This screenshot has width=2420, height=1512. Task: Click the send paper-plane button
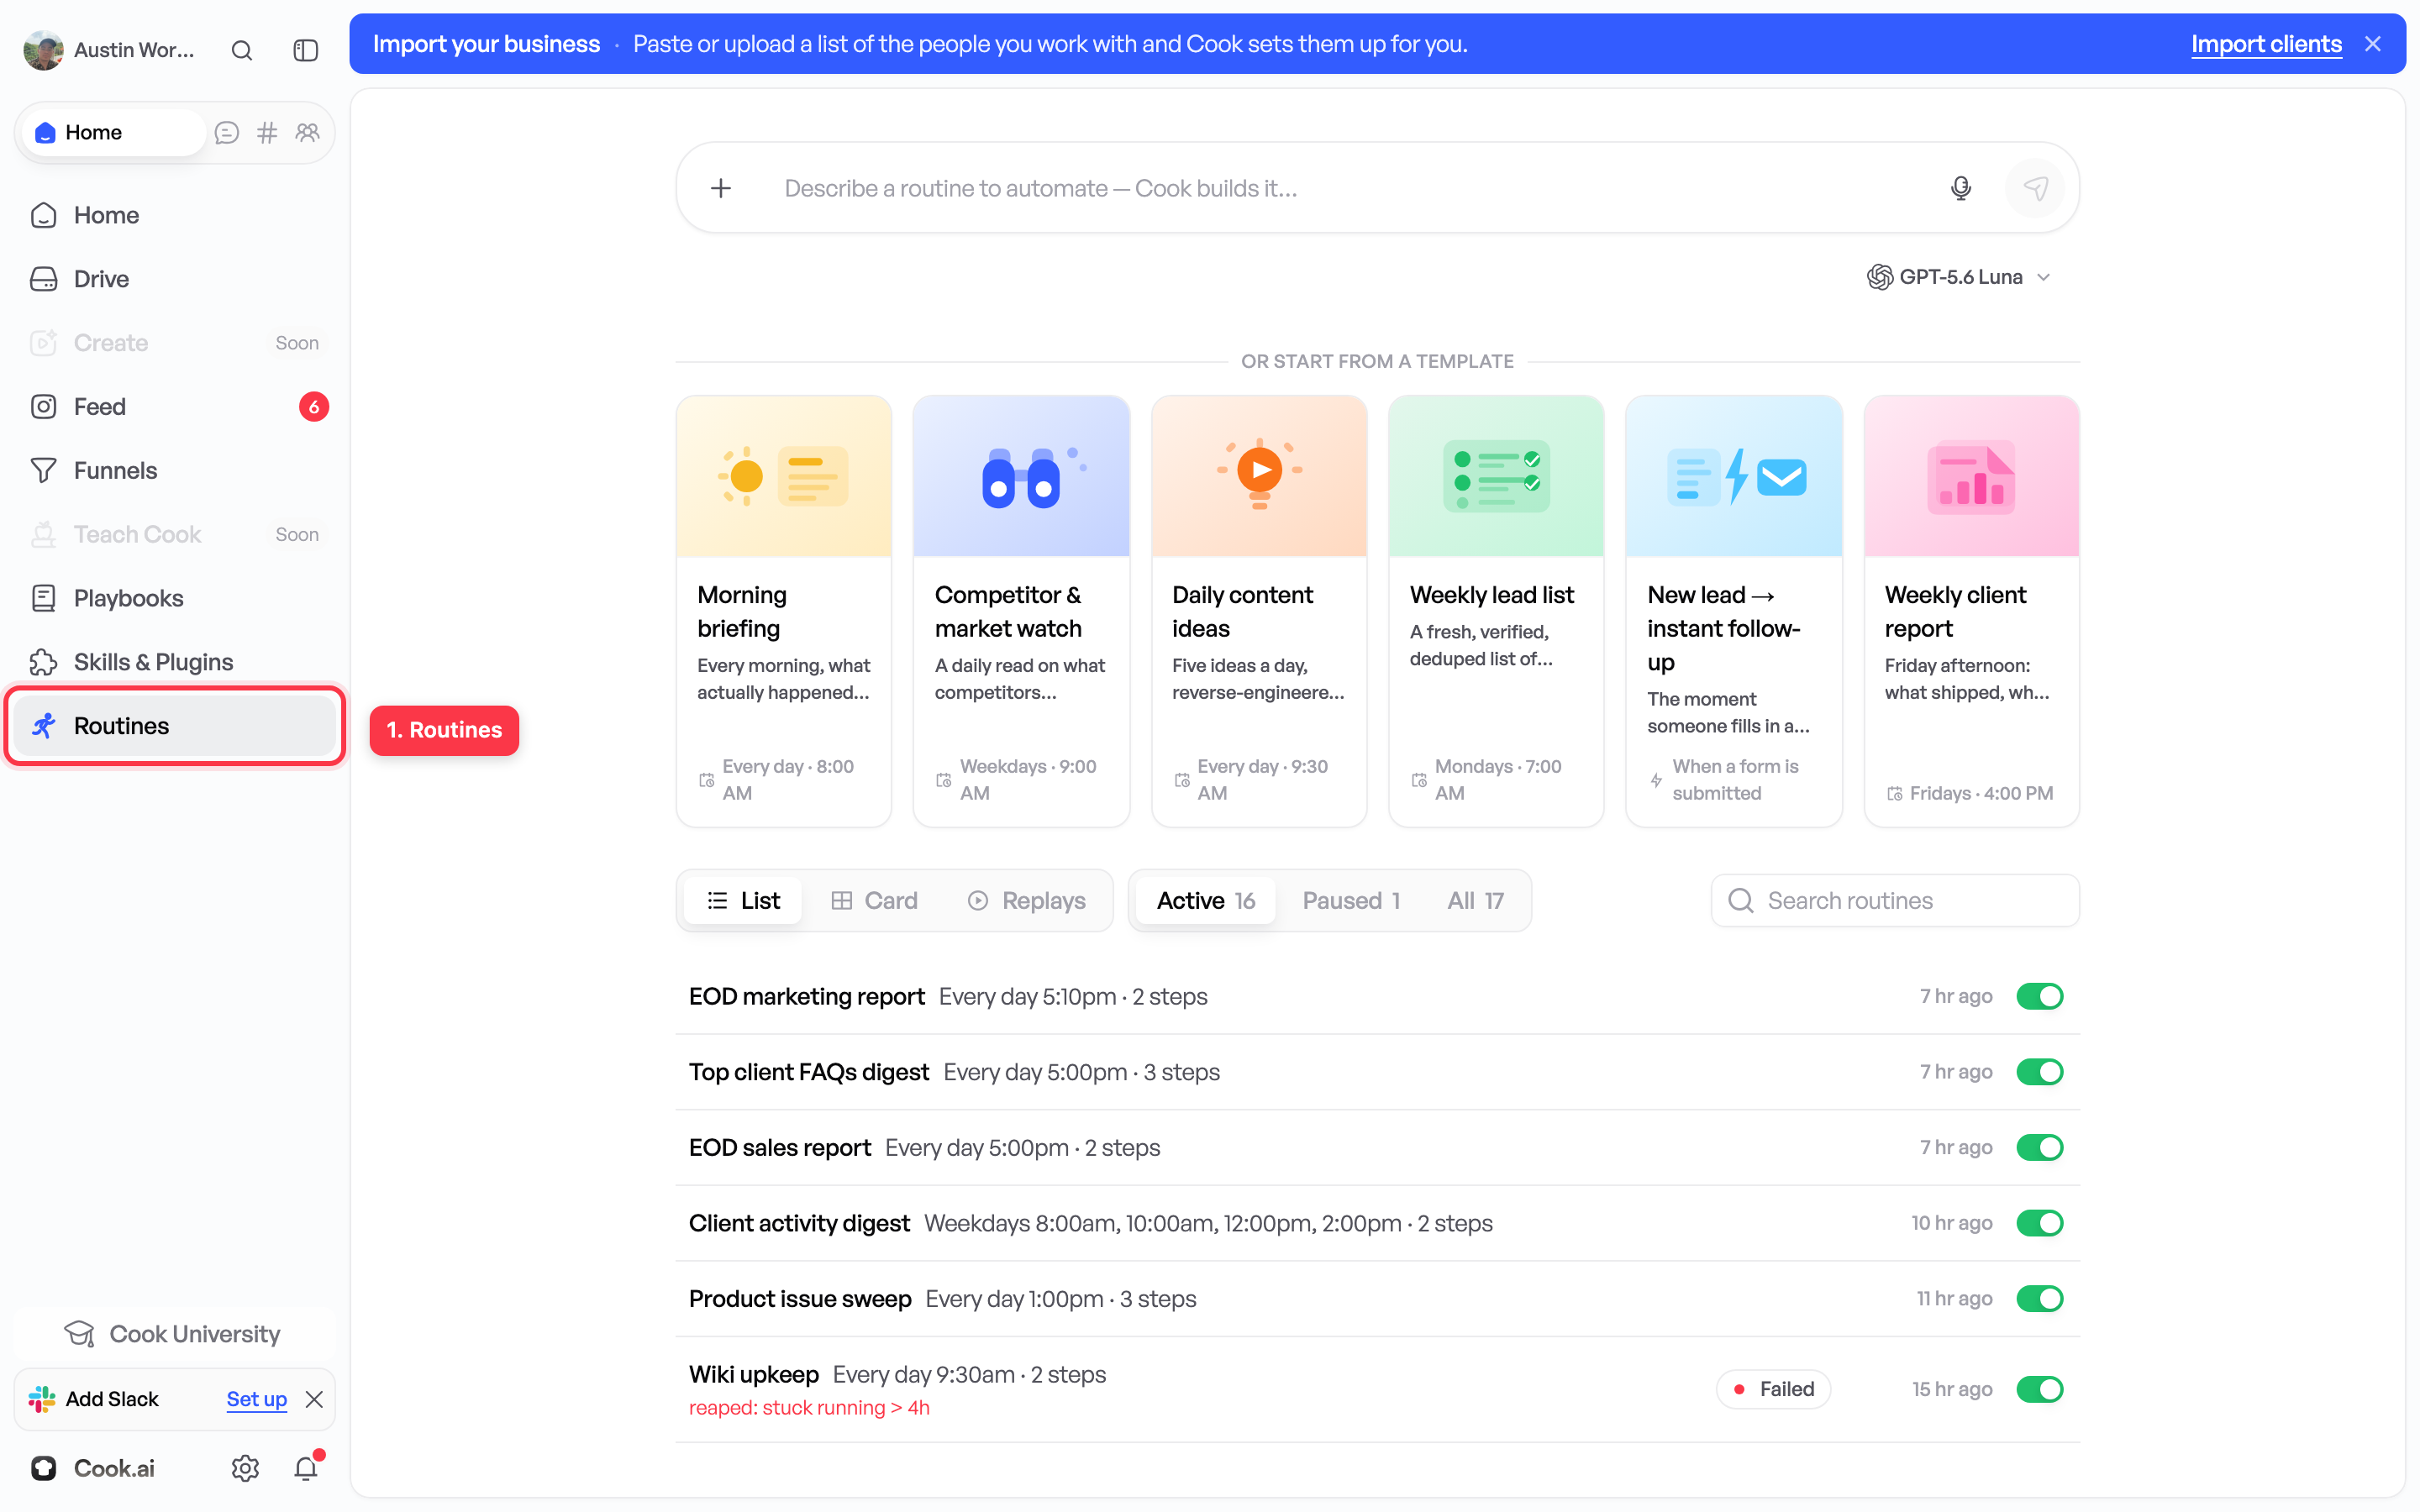tap(2035, 188)
